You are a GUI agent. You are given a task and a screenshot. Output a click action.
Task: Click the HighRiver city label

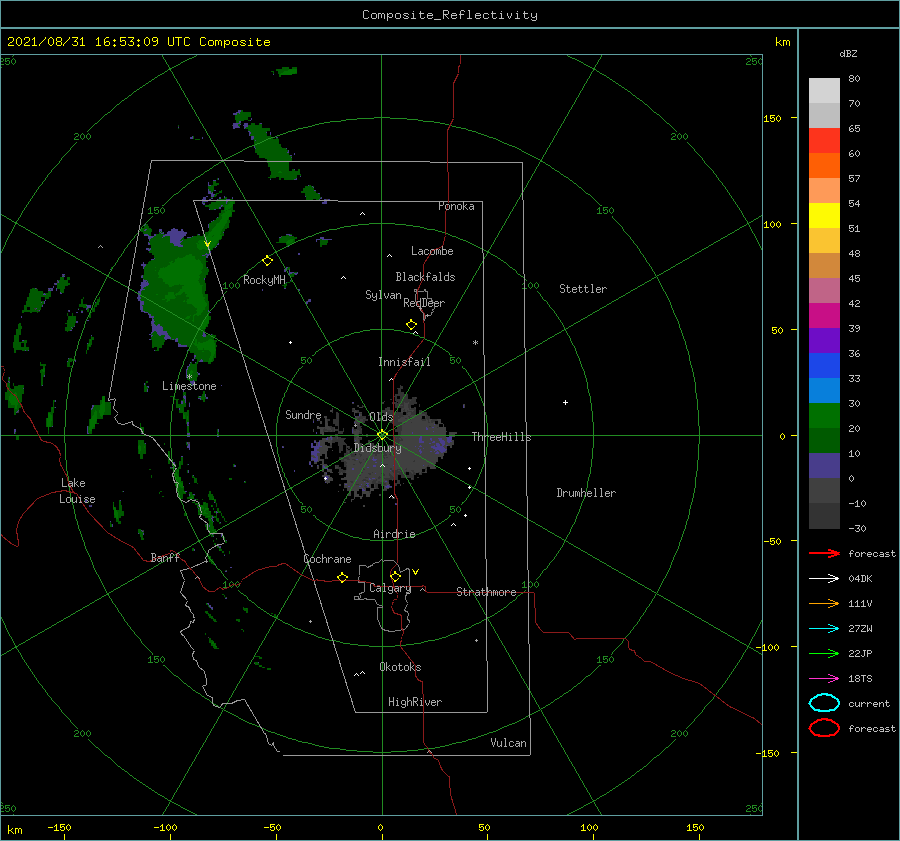[x=415, y=702]
